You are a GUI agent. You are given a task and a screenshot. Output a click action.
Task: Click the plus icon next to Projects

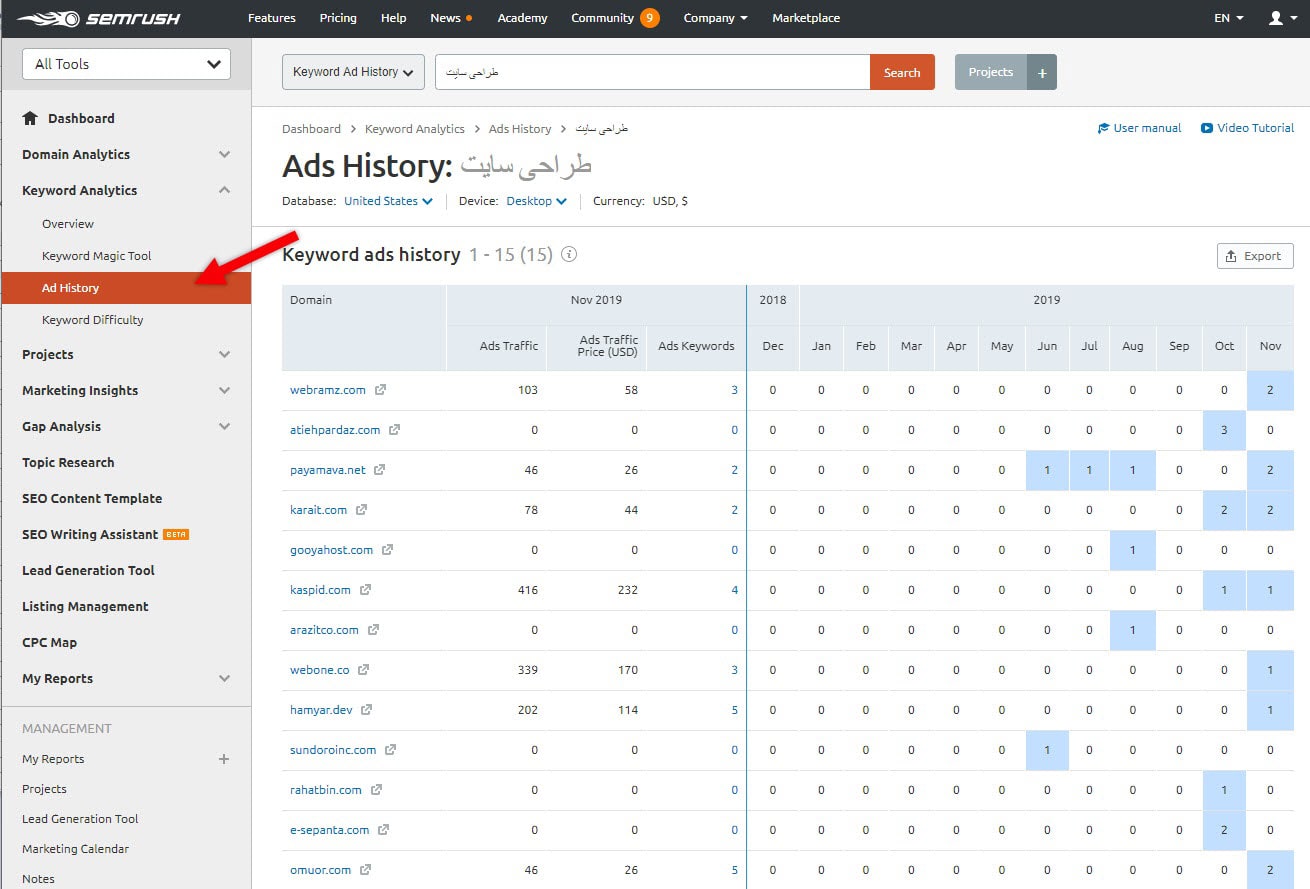pyautogui.click(x=1042, y=71)
